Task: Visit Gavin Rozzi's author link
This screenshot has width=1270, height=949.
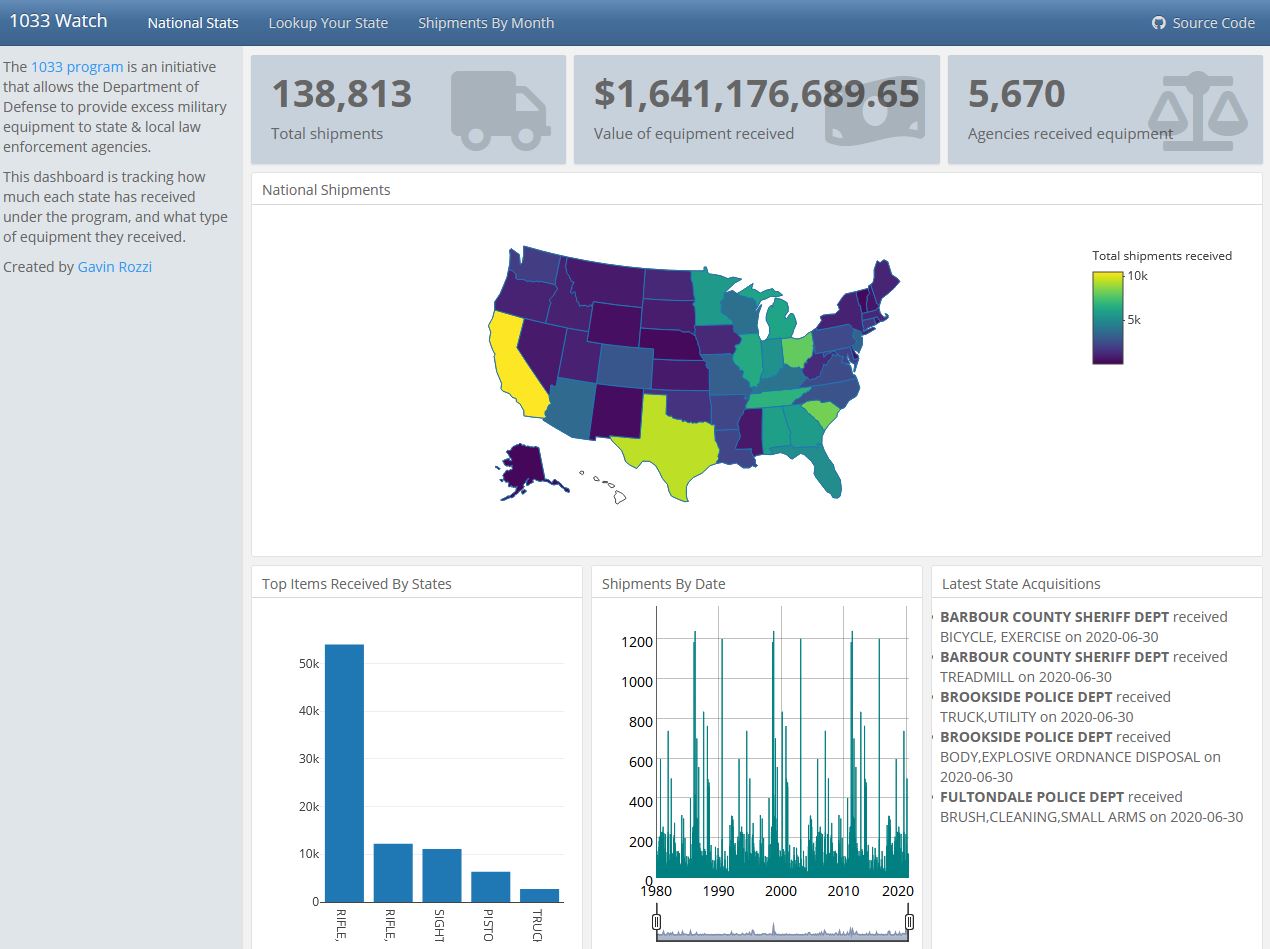Action: [115, 267]
